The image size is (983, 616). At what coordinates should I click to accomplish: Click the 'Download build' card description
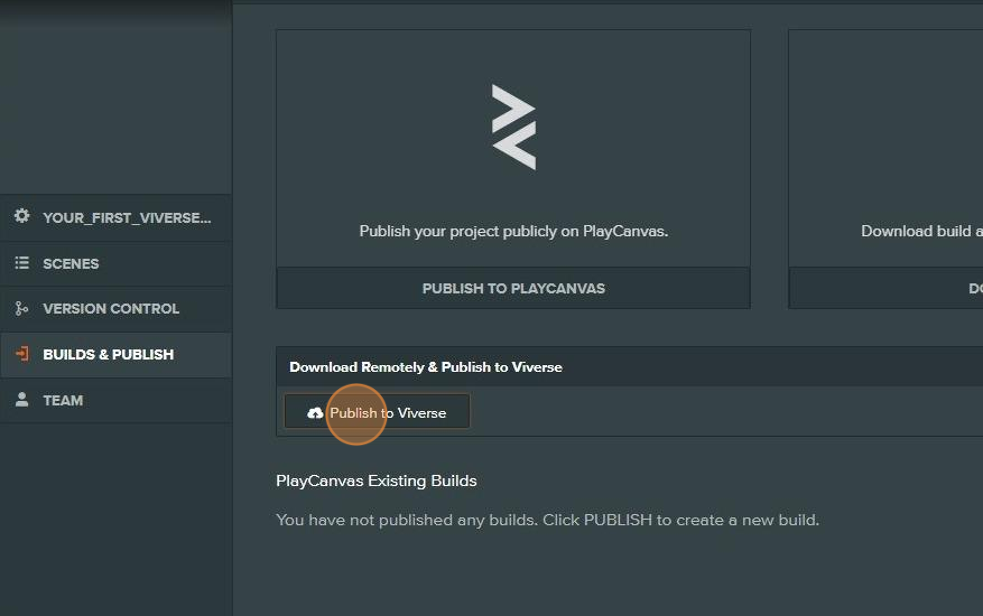[x=921, y=231]
